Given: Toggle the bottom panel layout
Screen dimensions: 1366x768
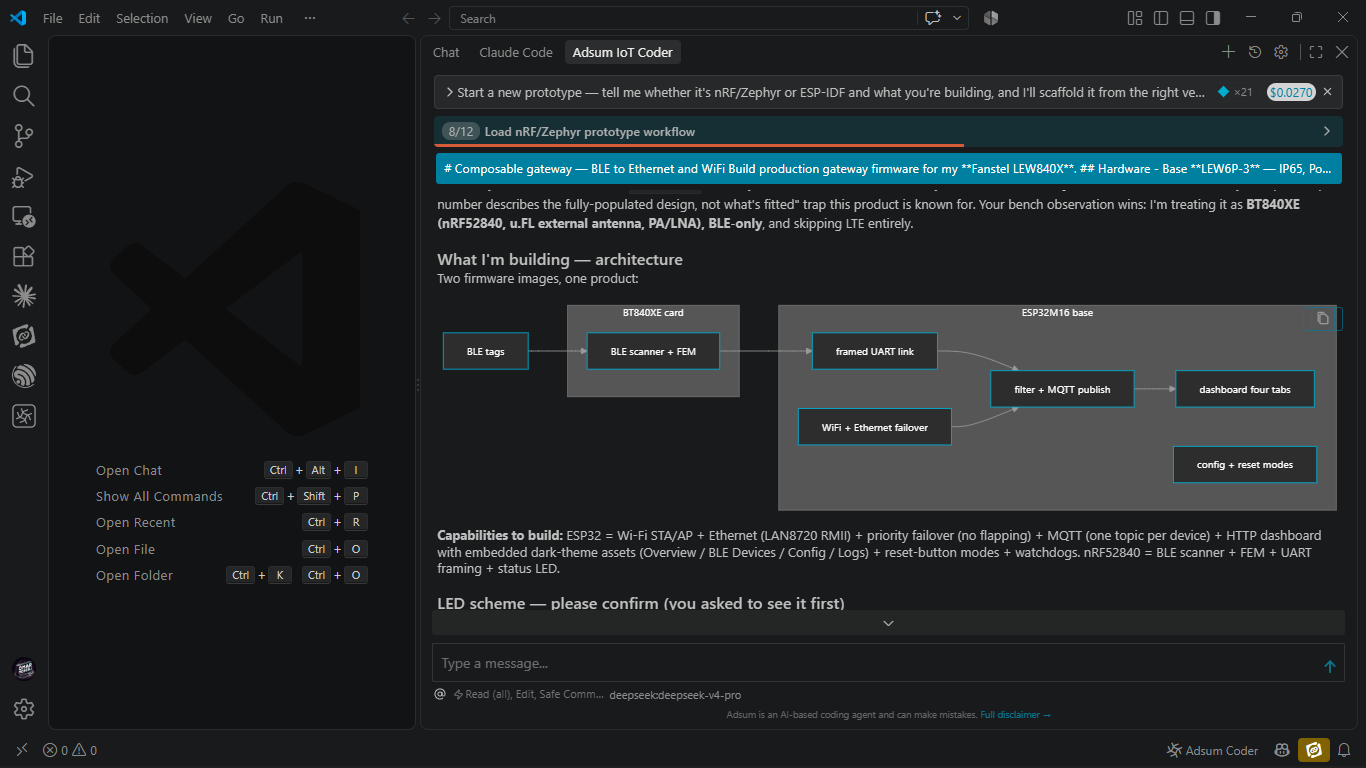Looking at the screenshot, I should pyautogui.click(x=1187, y=18).
